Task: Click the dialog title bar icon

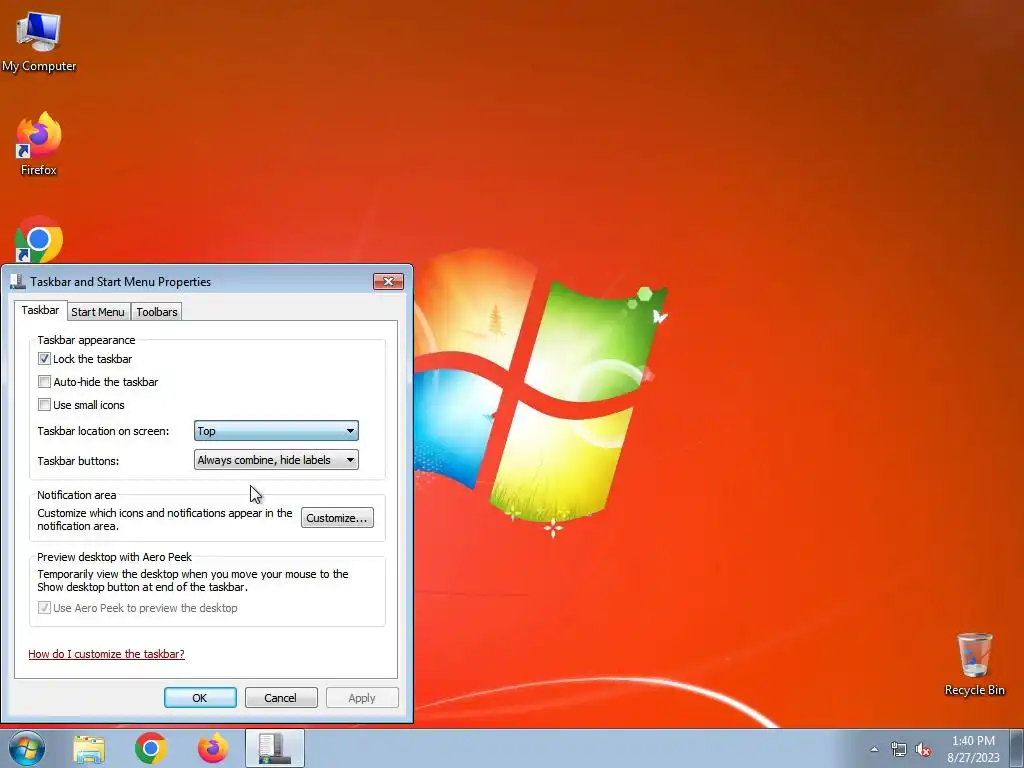Action: coord(18,281)
